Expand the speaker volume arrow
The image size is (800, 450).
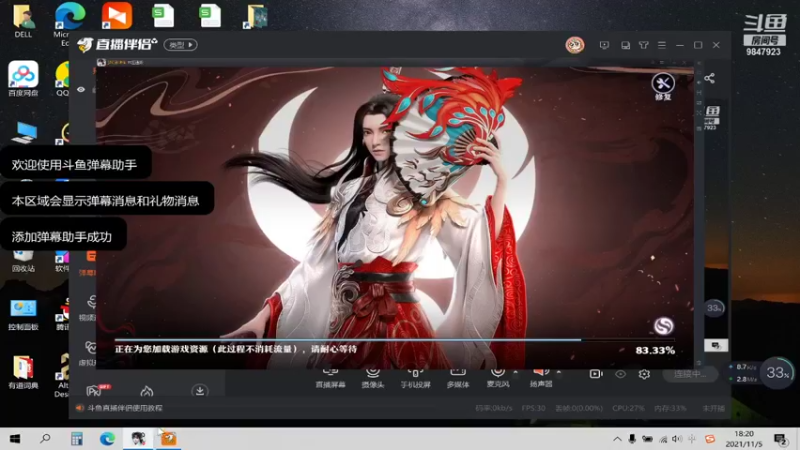point(559,372)
